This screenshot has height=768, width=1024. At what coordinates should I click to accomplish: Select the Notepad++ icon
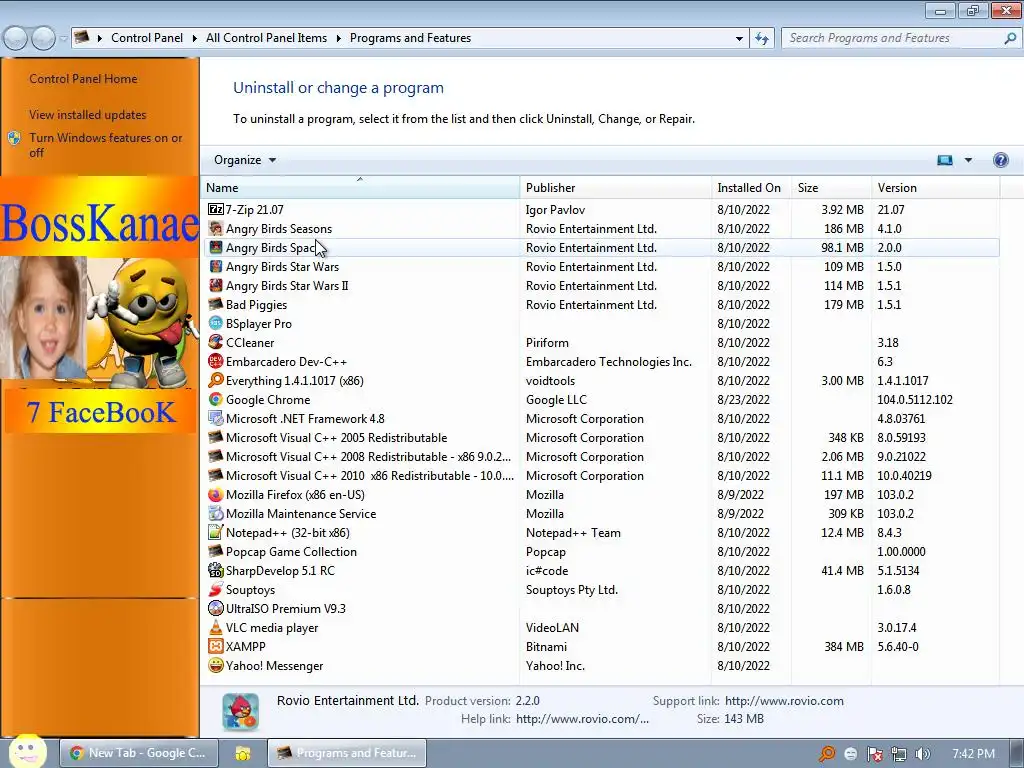pos(216,532)
